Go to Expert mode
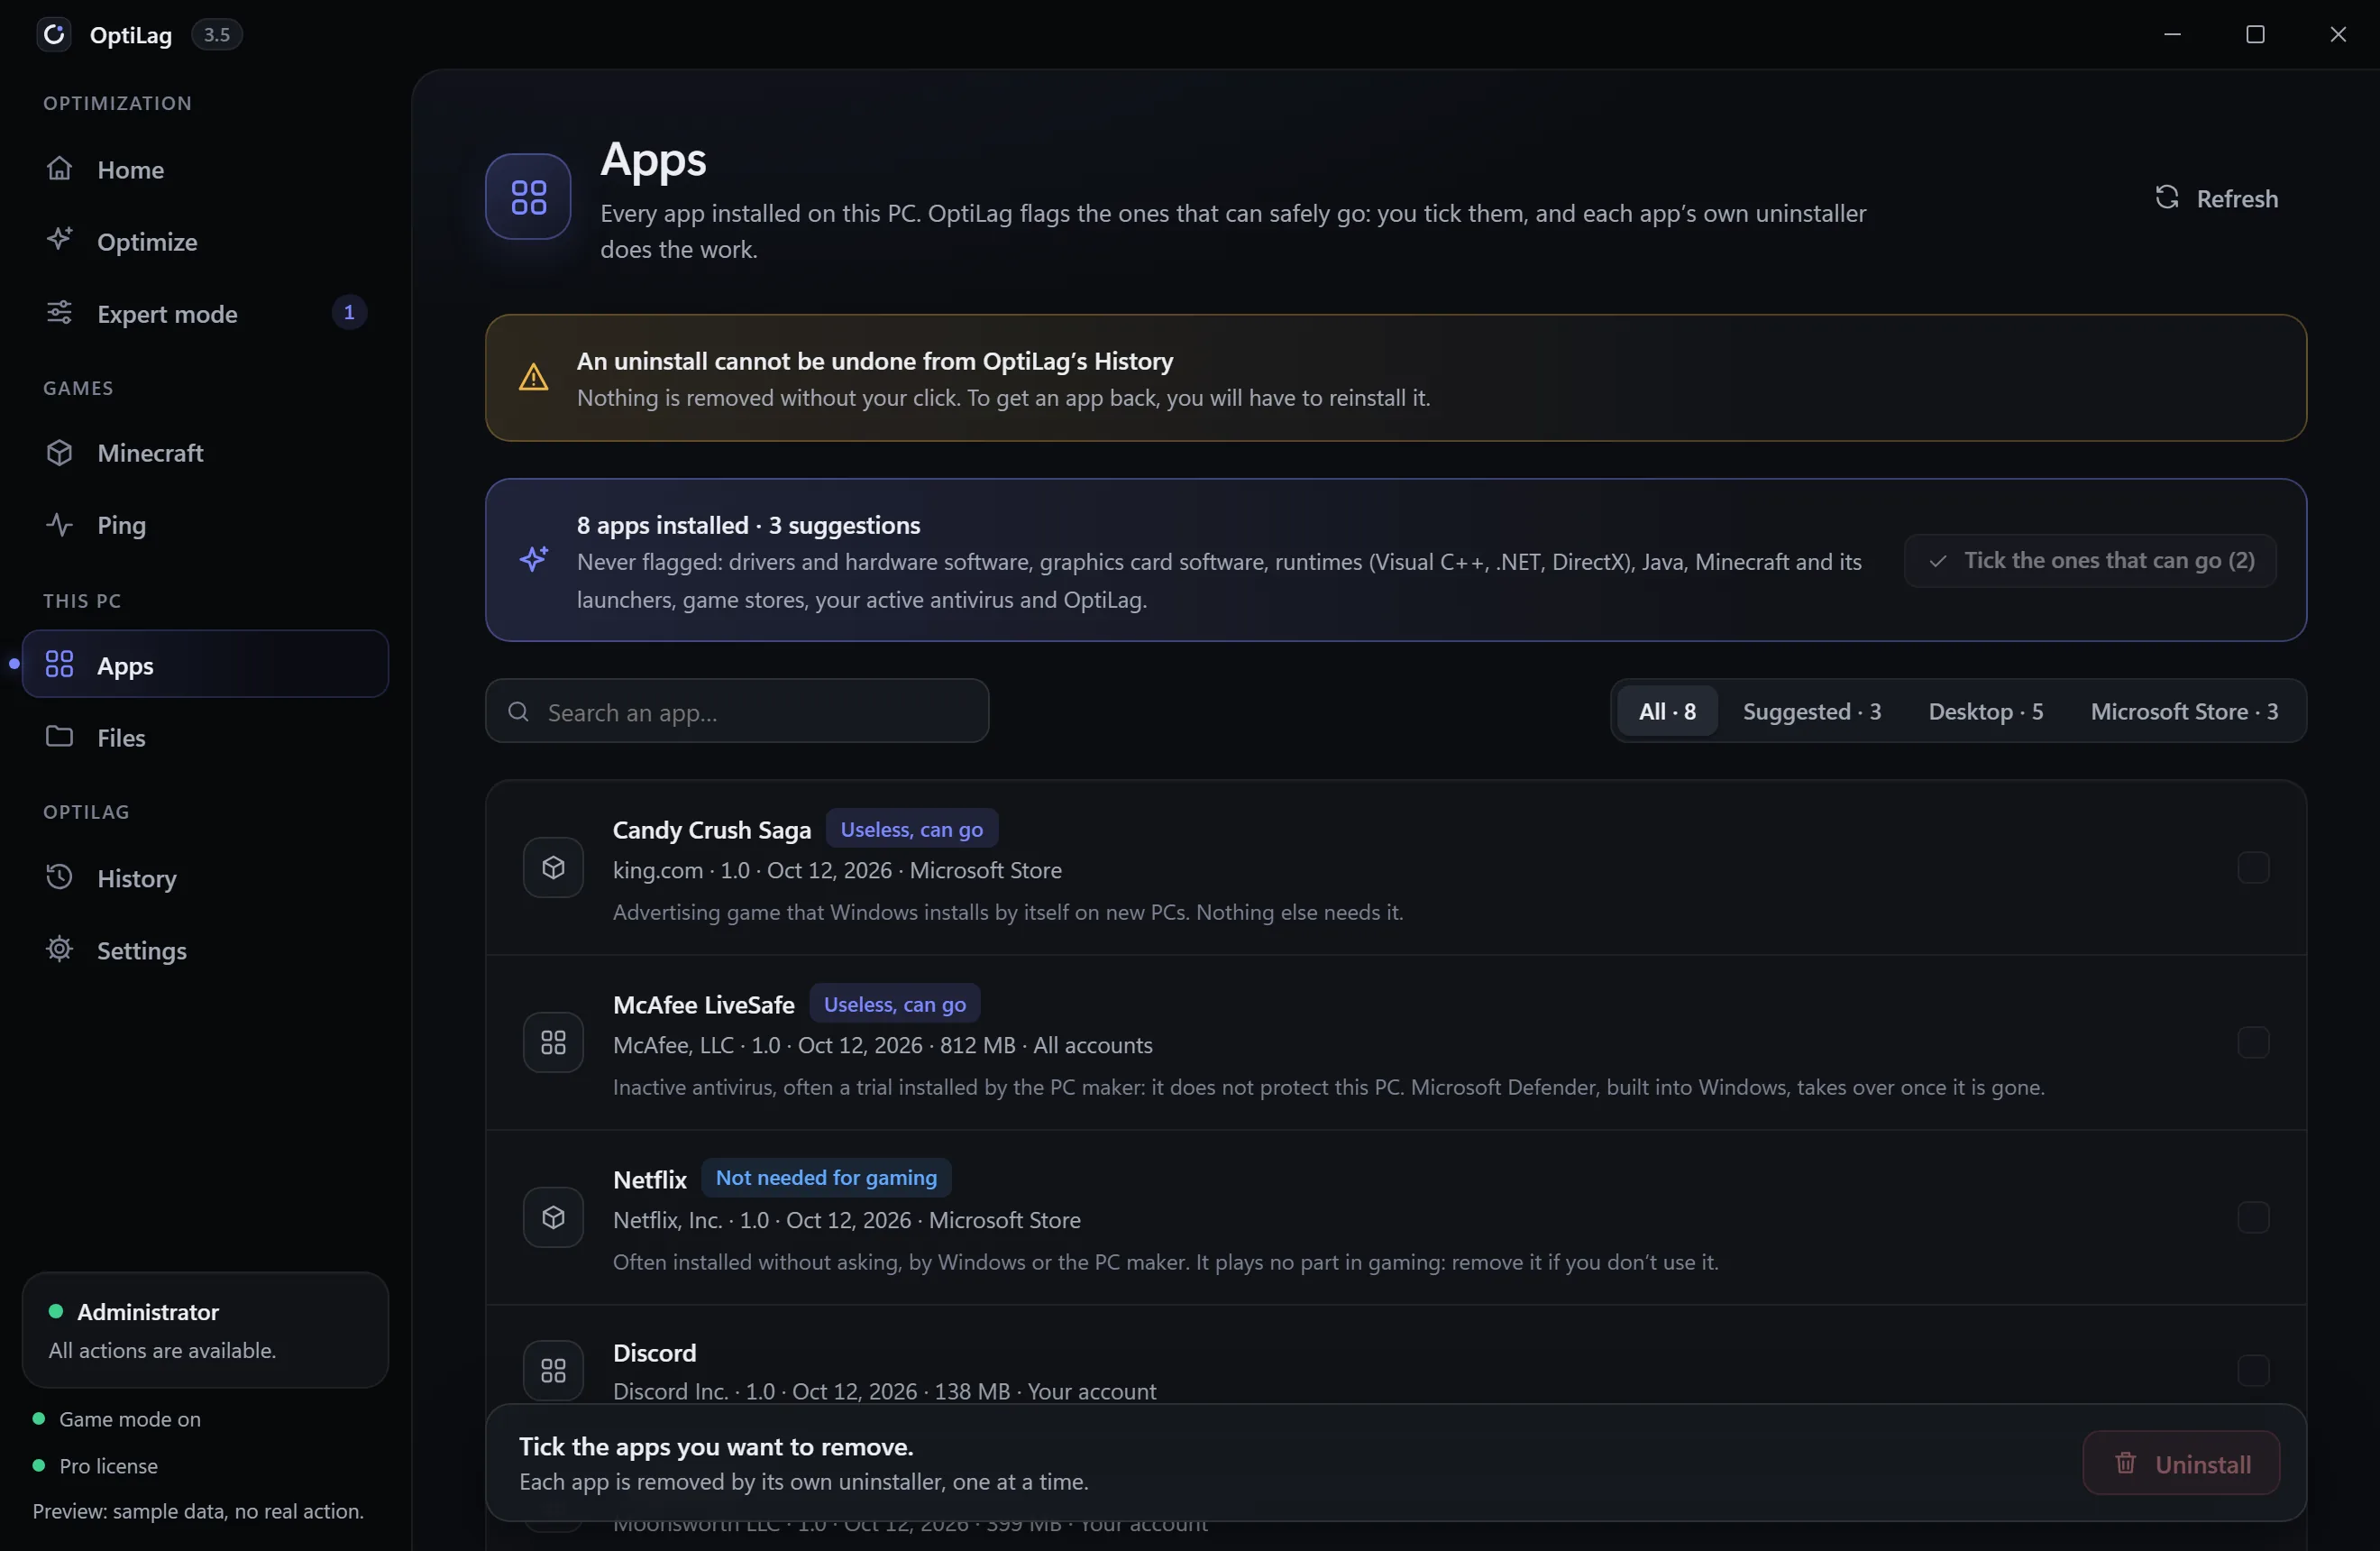Viewport: 2380px width, 1551px height. pyautogui.click(x=205, y=314)
